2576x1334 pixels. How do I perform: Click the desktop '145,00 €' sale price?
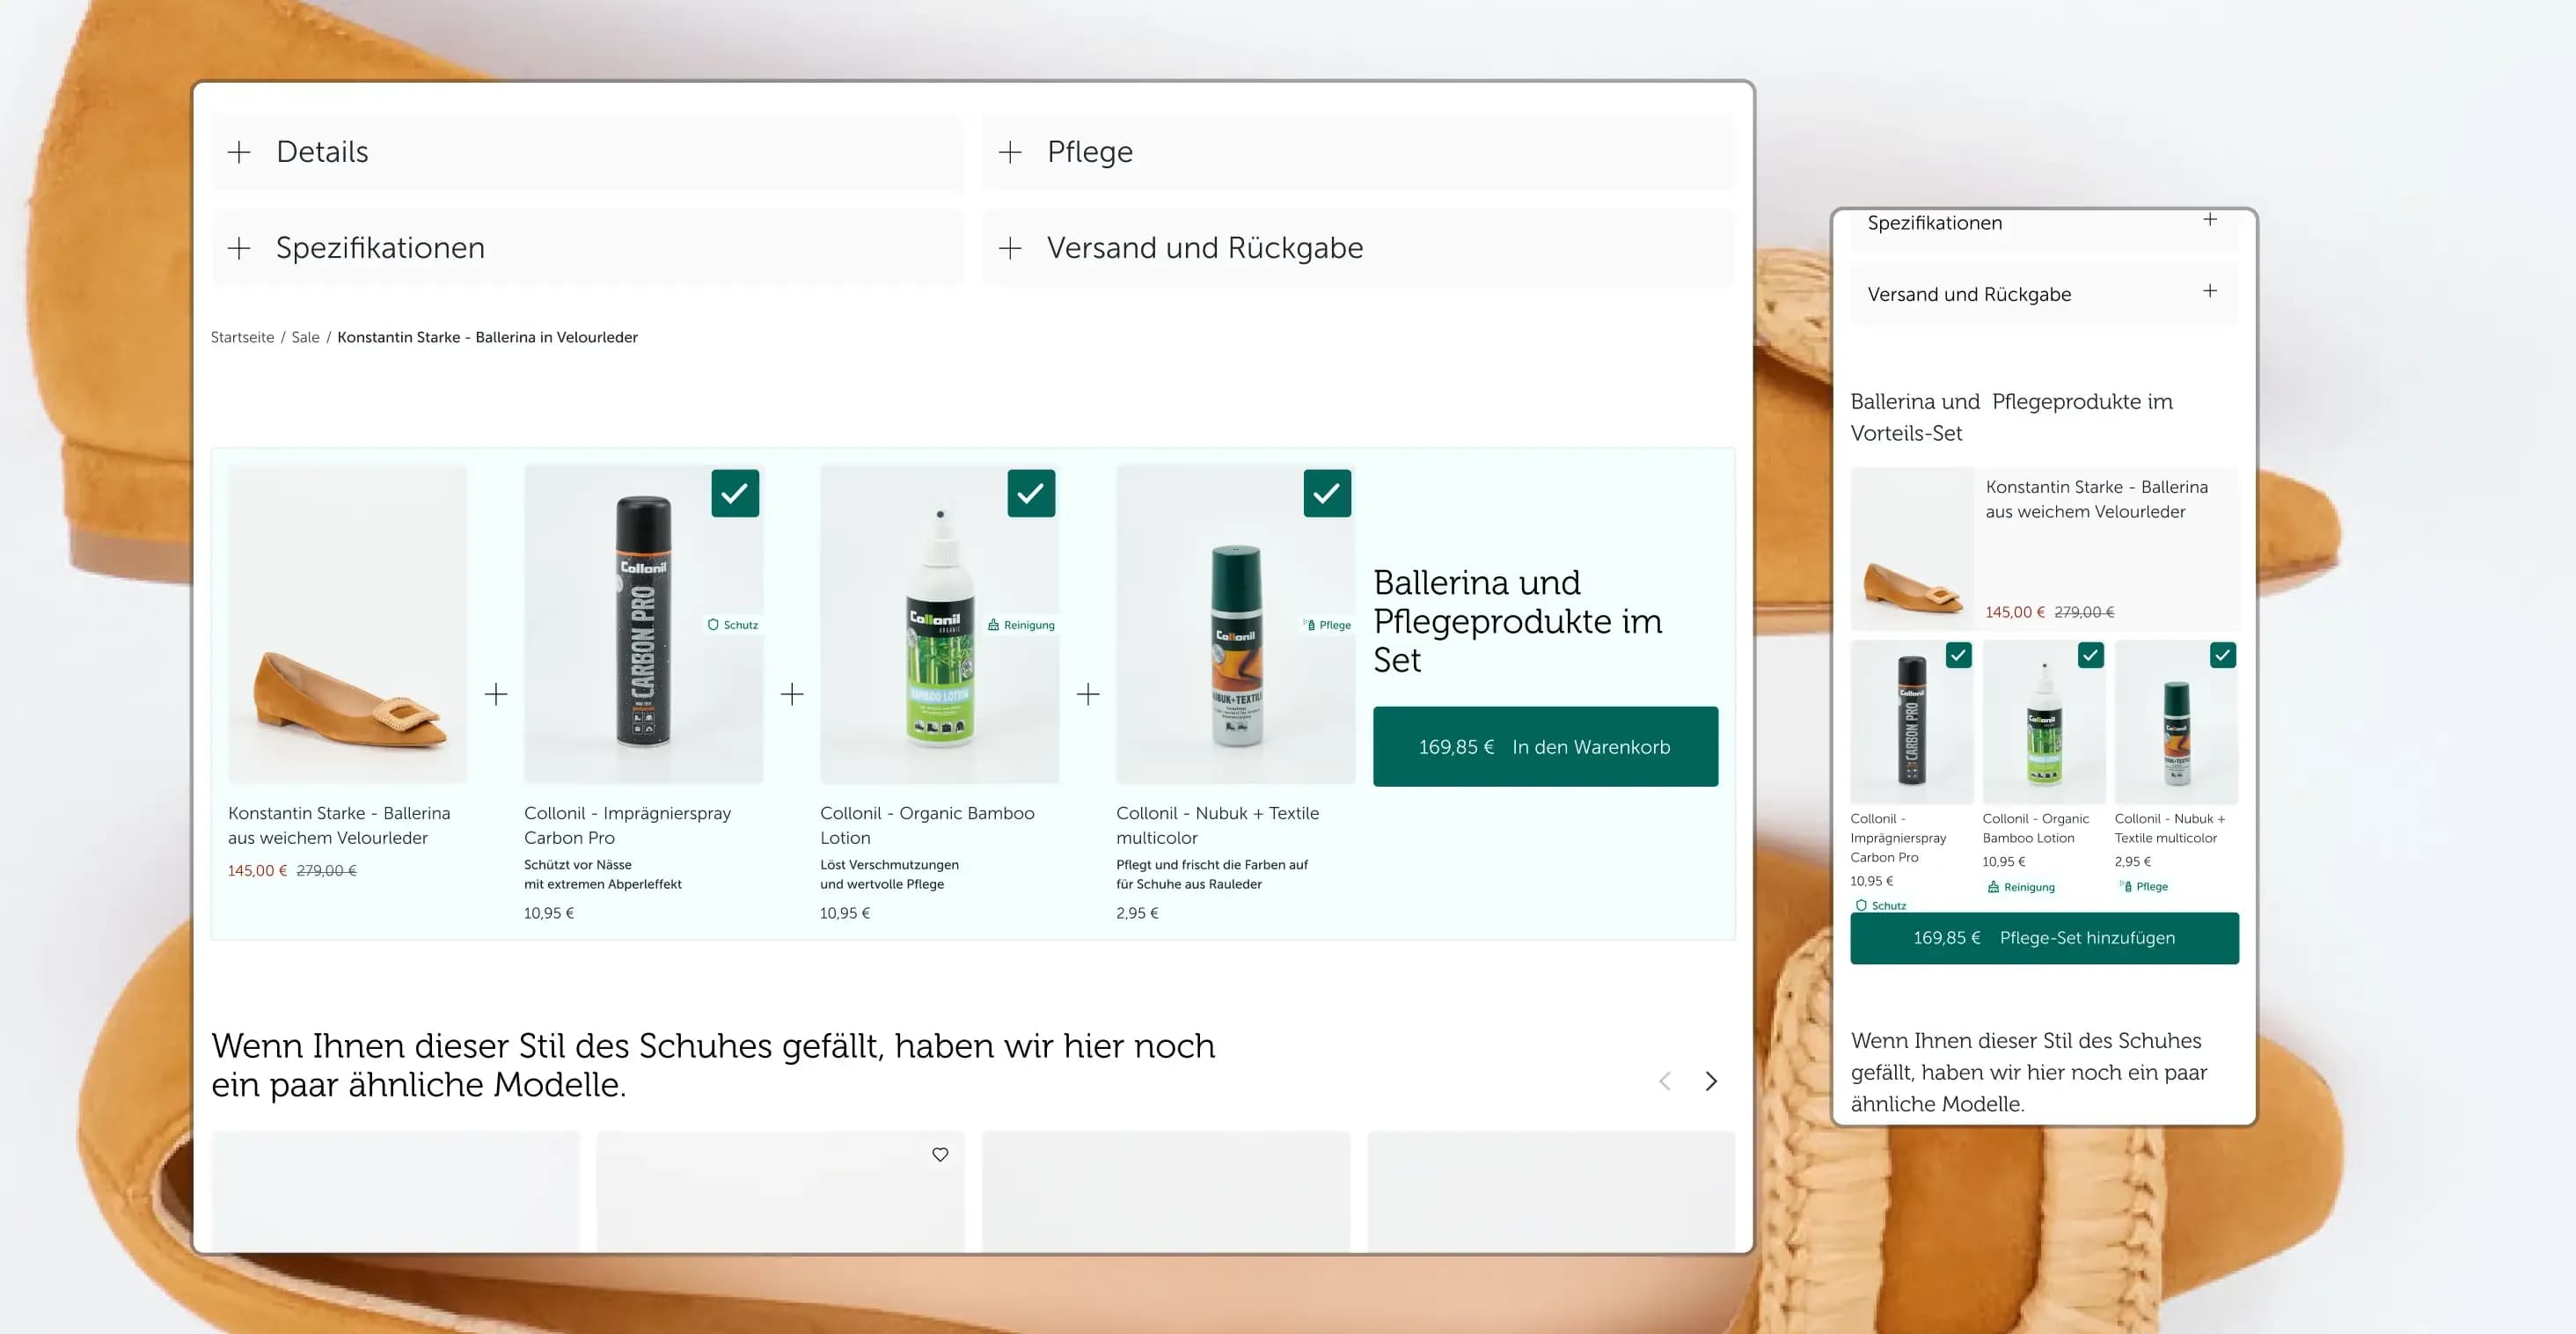[x=257, y=871]
